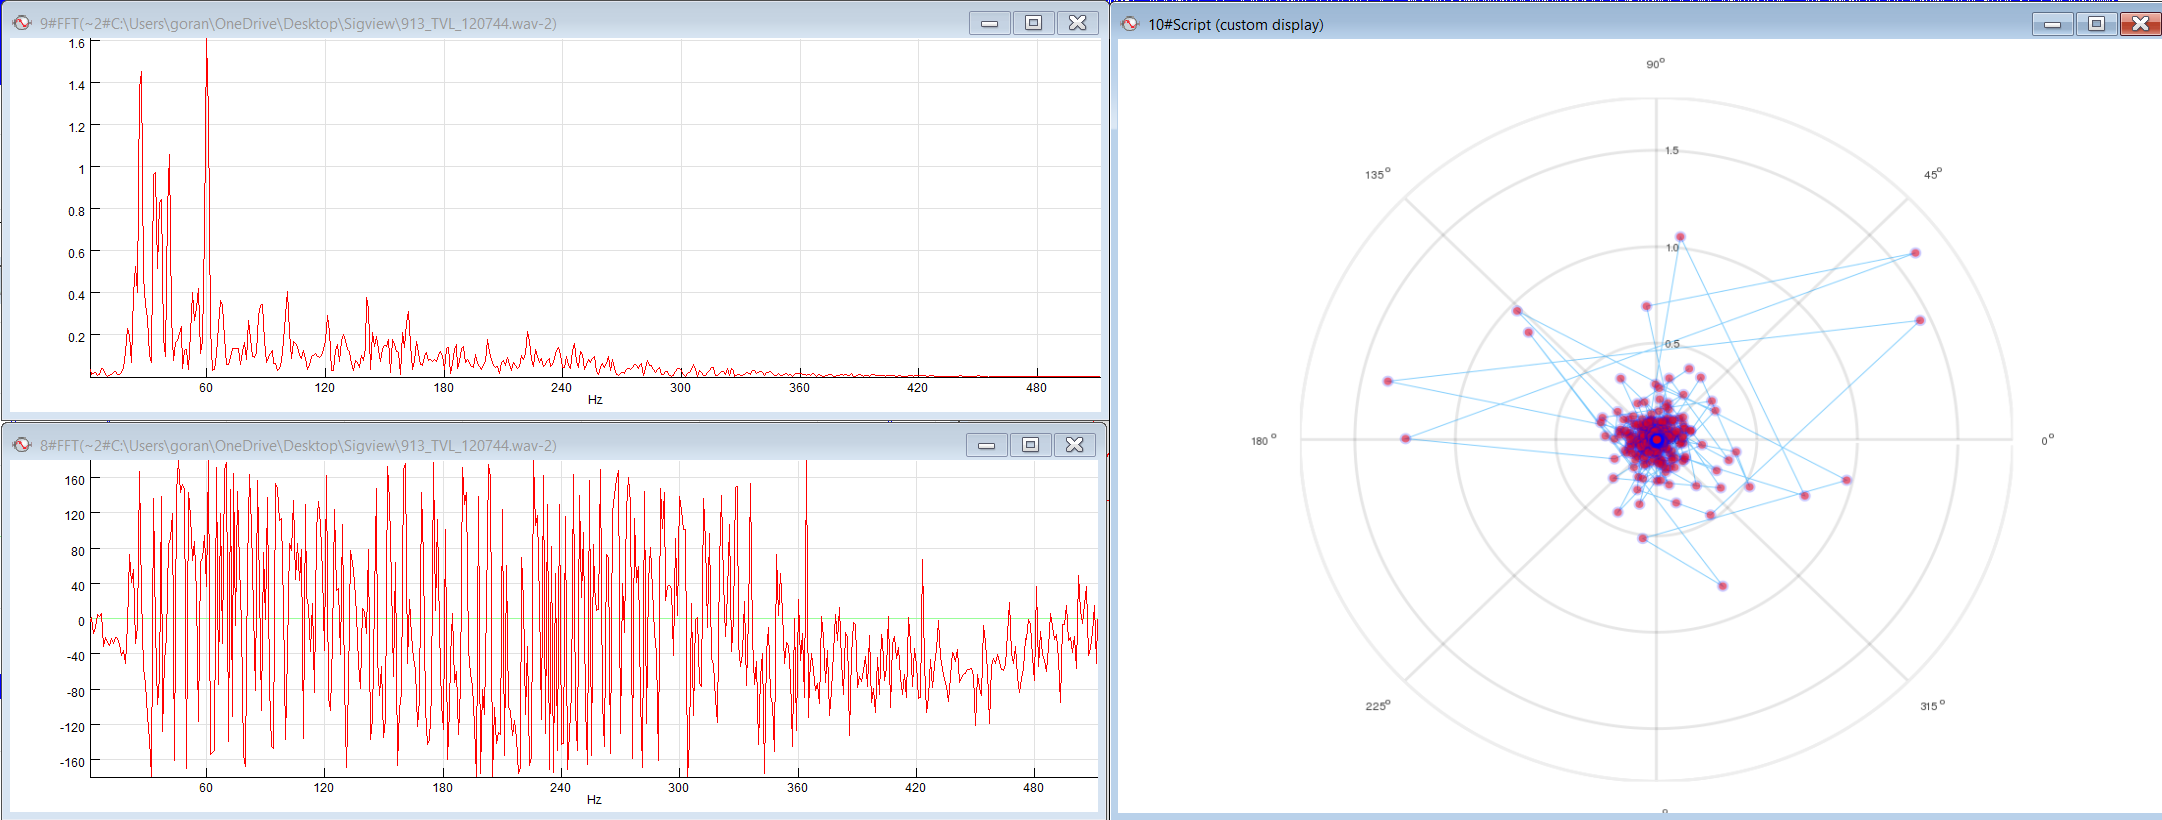Click the center point of the polar plot
2162x820 pixels.
click(1656, 439)
